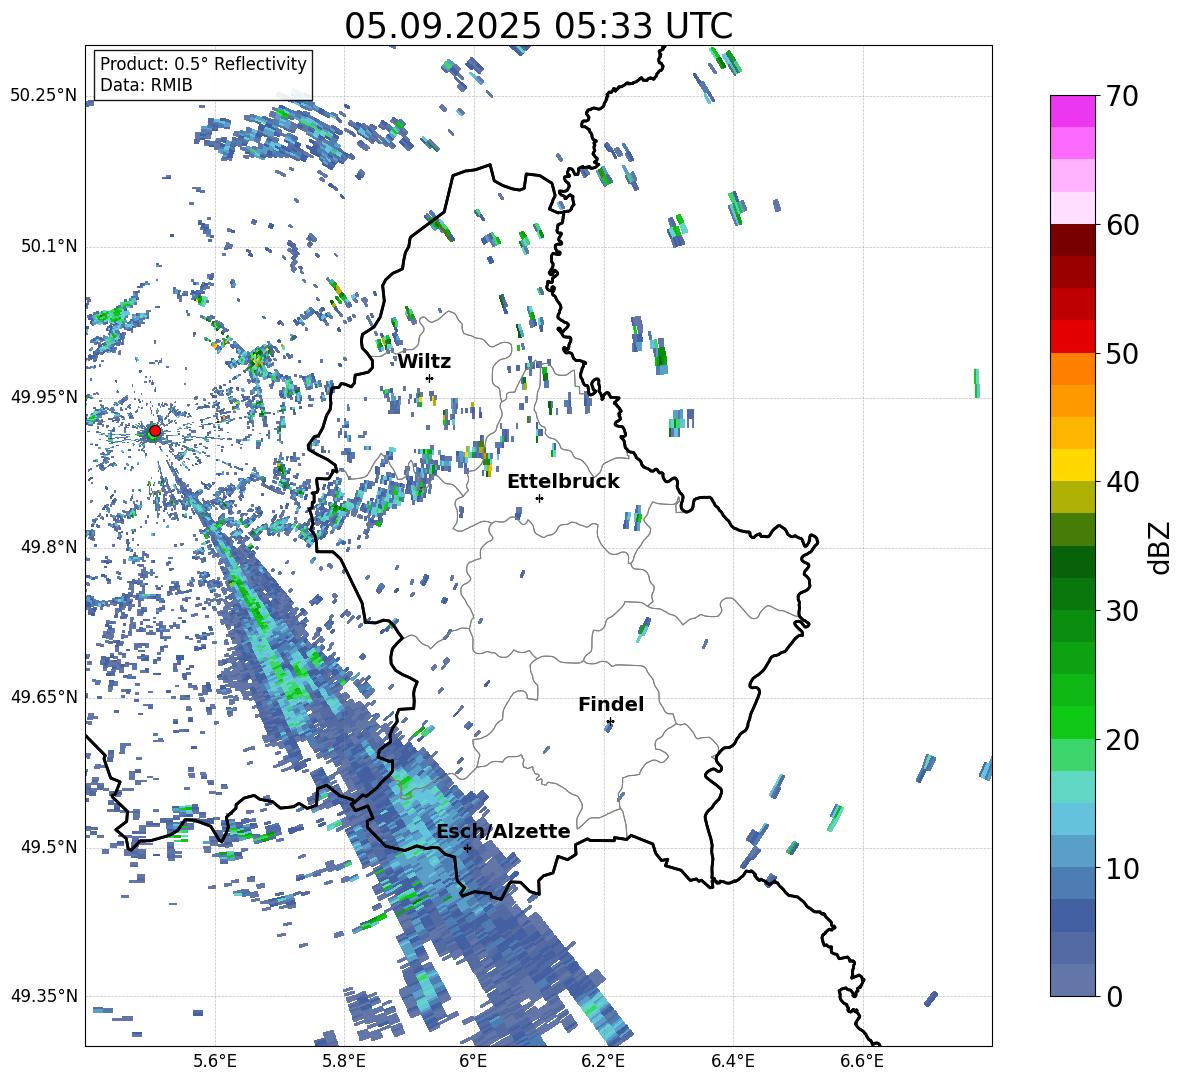
Task: Click the yellow colorbar segment at 40
Action: 1072,465
